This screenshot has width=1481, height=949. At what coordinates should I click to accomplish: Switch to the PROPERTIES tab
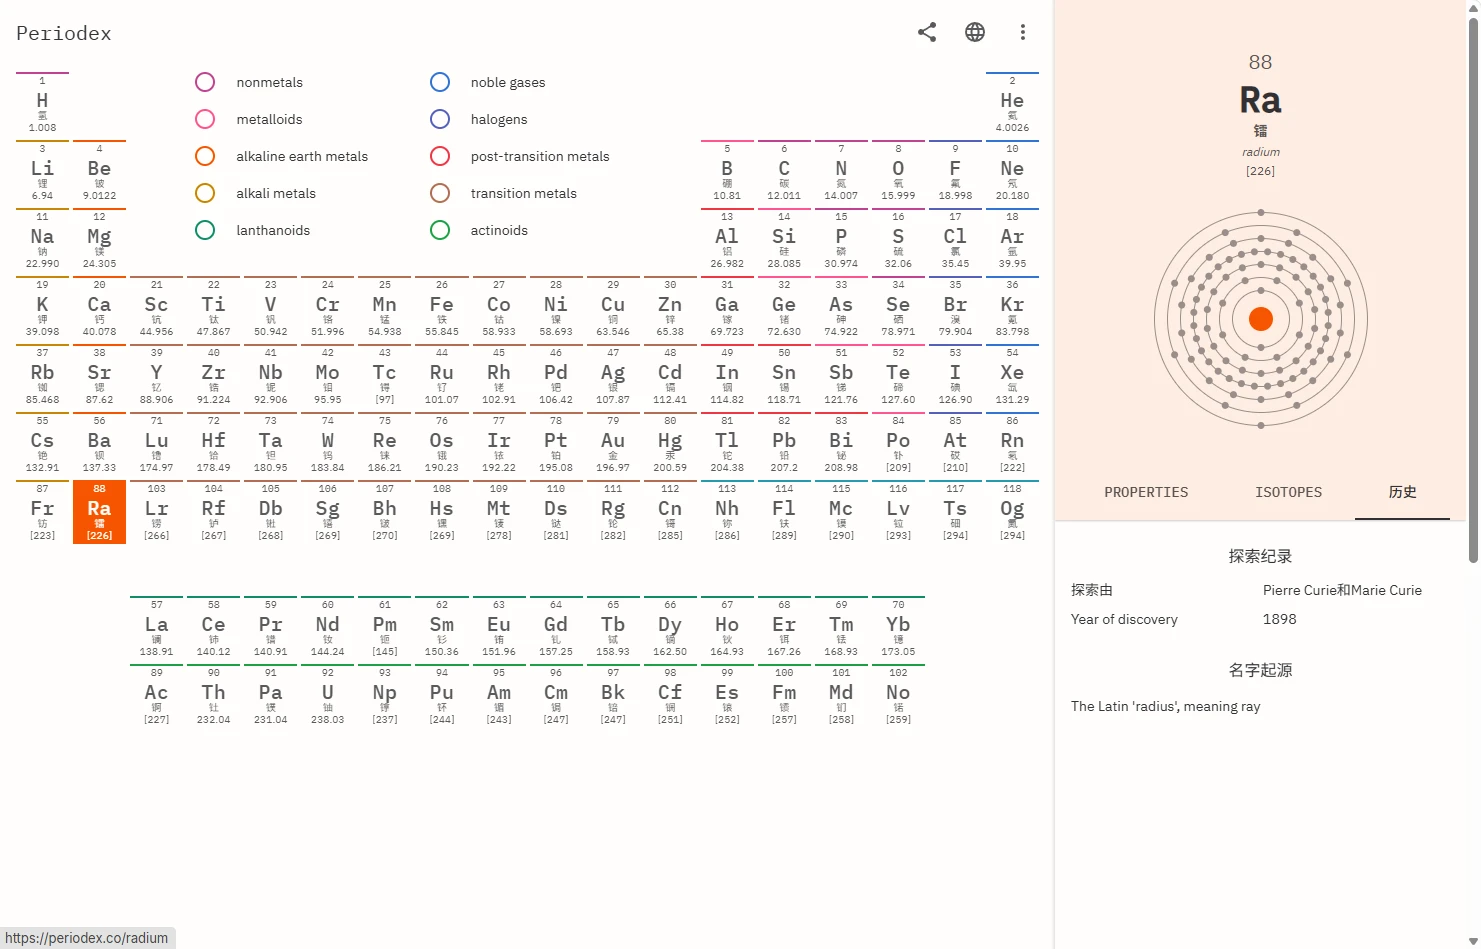[x=1146, y=492]
